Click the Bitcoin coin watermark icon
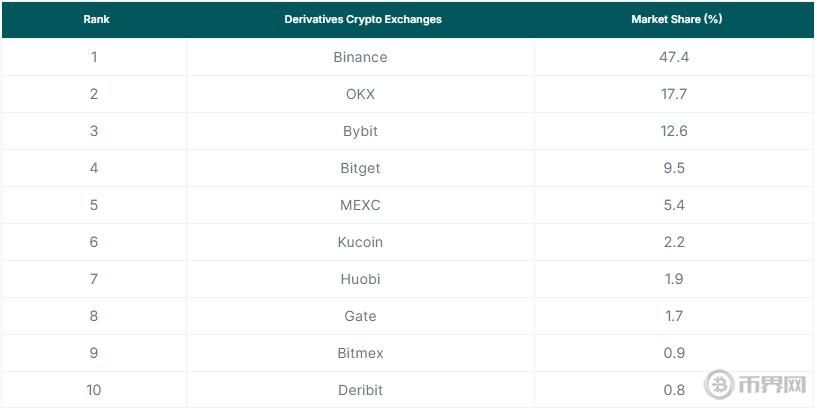Screen dimensions: 817x412 coord(719,384)
